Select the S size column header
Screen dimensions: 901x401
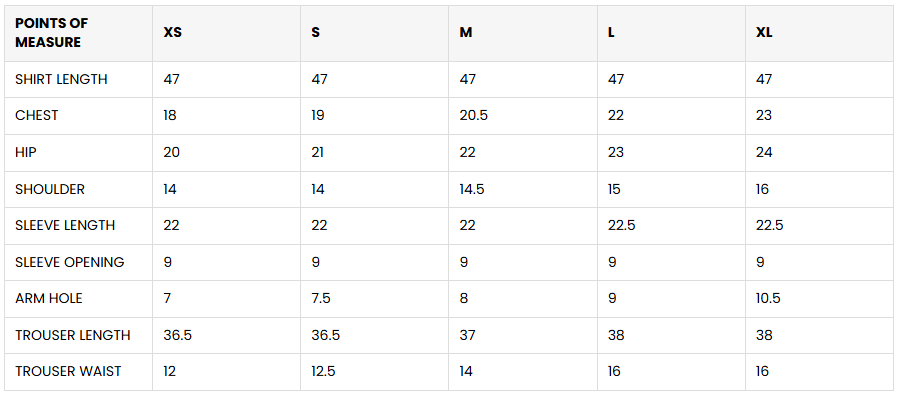pos(316,33)
